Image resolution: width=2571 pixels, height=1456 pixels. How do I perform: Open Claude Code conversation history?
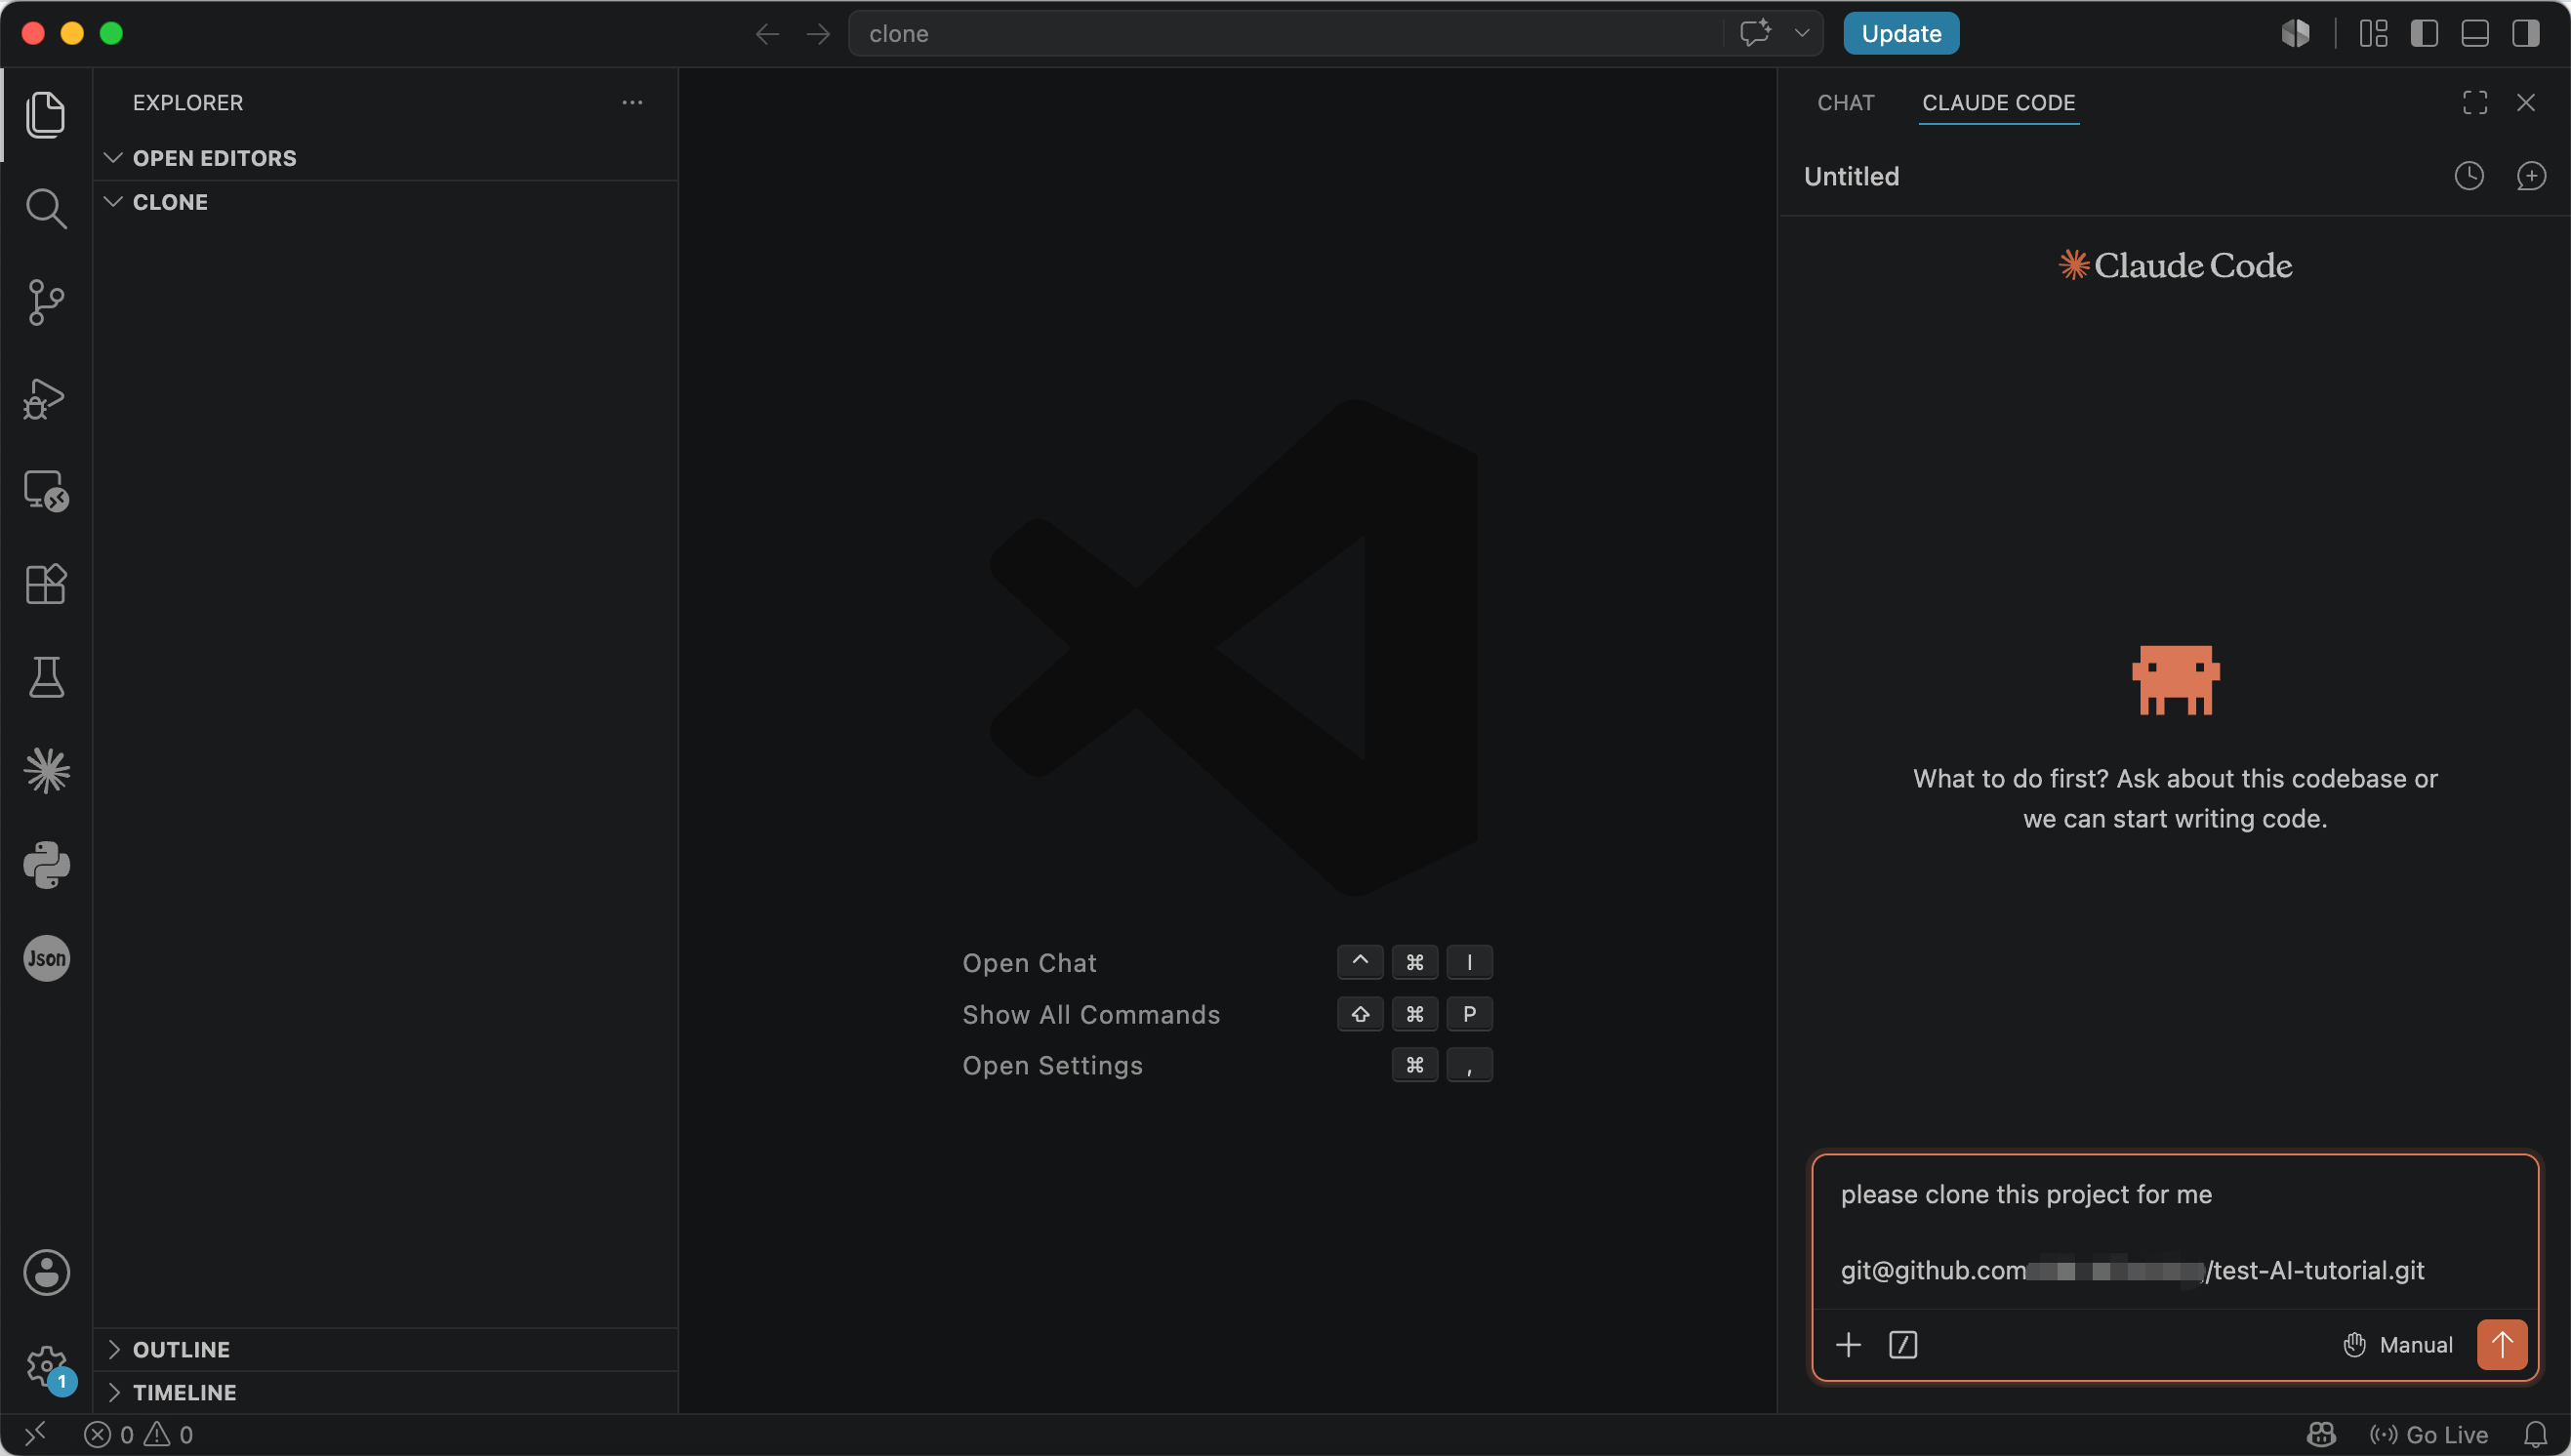(x=2469, y=177)
